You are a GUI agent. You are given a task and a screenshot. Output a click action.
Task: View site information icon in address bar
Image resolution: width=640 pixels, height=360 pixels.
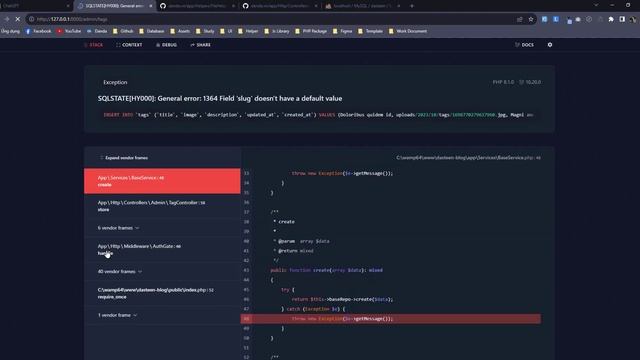31,19
